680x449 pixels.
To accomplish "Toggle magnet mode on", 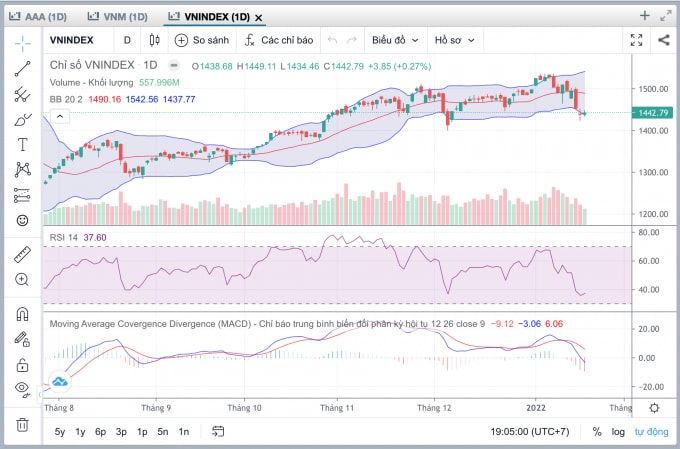I will [23, 314].
